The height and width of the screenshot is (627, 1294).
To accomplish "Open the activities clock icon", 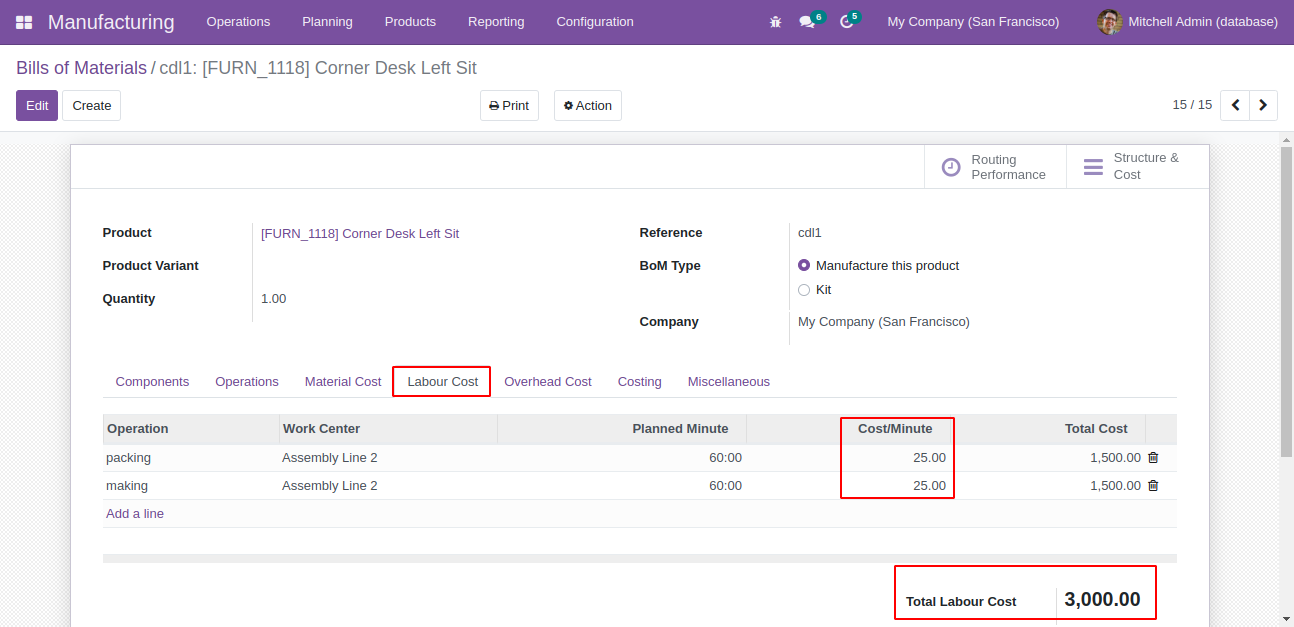I will pyautogui.click(x=846, y=21).
